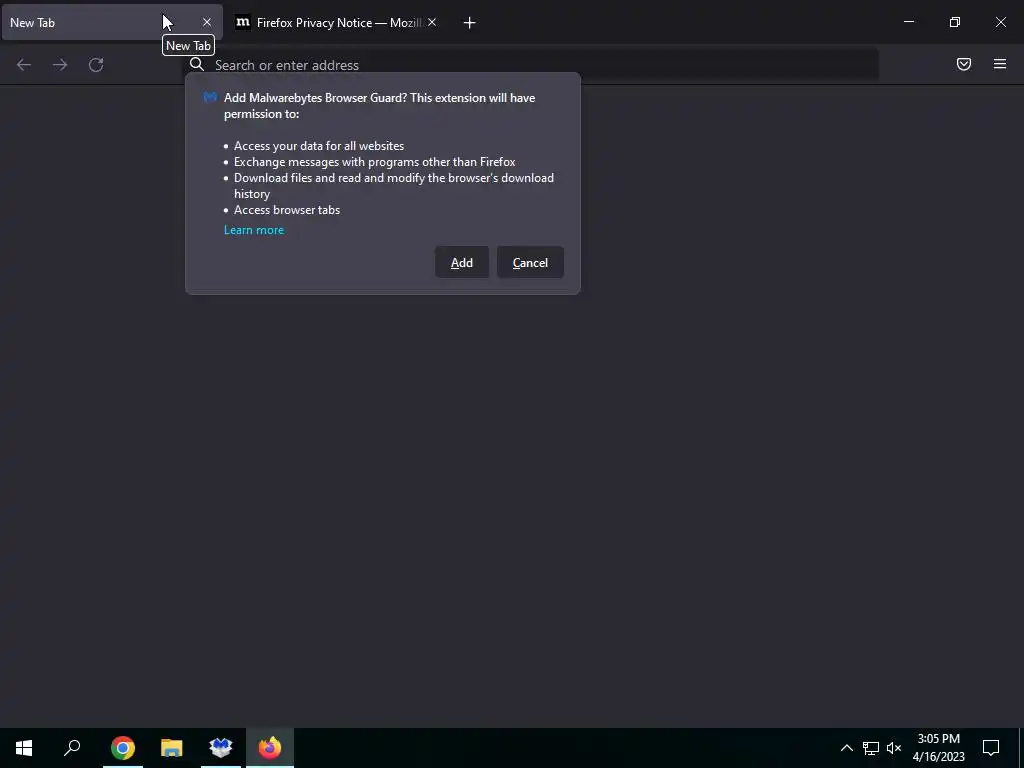Image resolution: width=1024 pixels, height=768 pixels.
Task: Launch Google Chrome from the taskbar
Action: point(123,748)
